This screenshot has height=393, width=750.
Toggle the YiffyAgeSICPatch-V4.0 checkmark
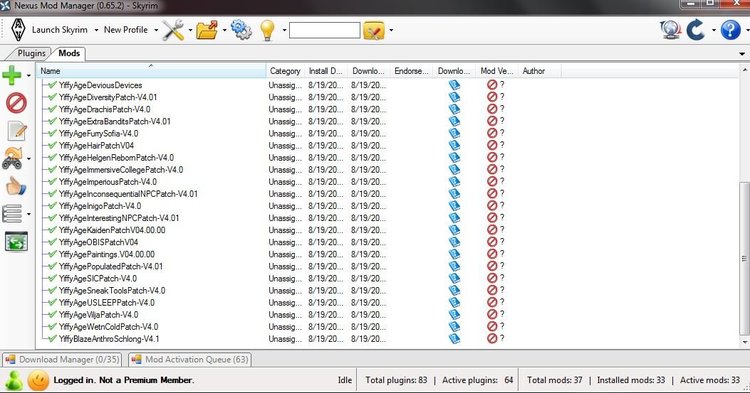pos(53,278)
